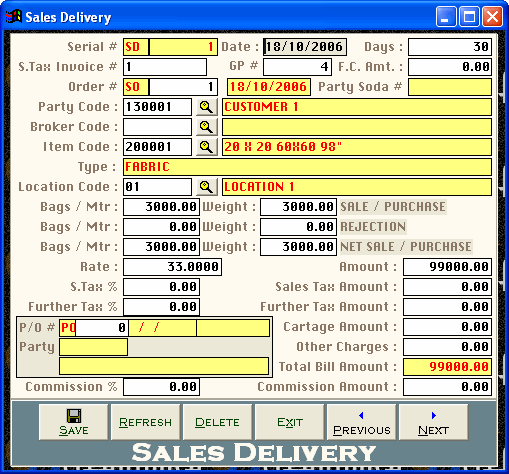The width and height of the screenshot is (509, 474).
Task: Click the Exit button
Action: tap(290, 422)
